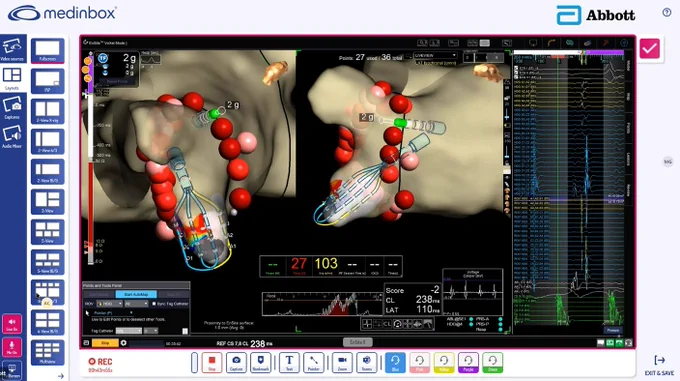Open the LiveView dropdown
The image size is (680, 381).
[435, 55]
